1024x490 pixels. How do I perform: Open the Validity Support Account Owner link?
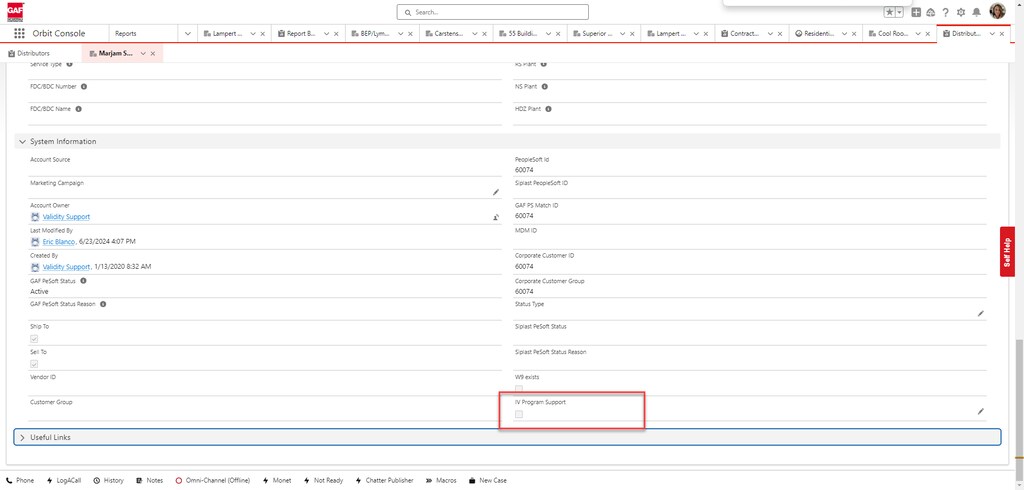(66, 217)
